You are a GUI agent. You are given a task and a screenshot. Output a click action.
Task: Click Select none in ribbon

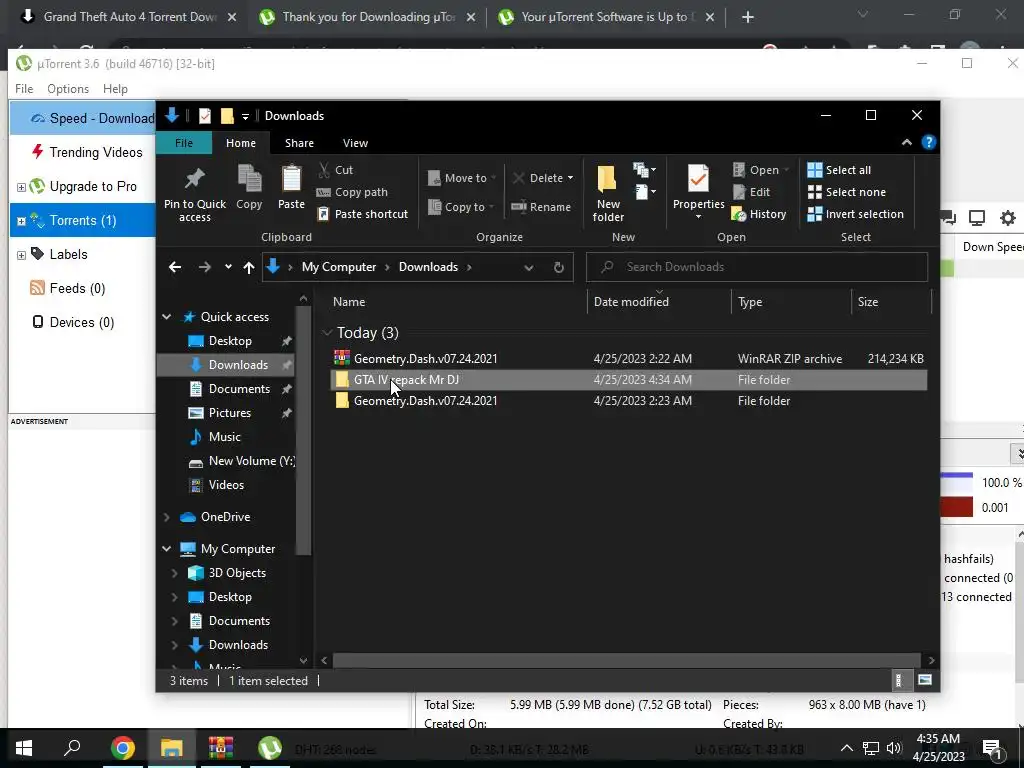pos(847,192)
